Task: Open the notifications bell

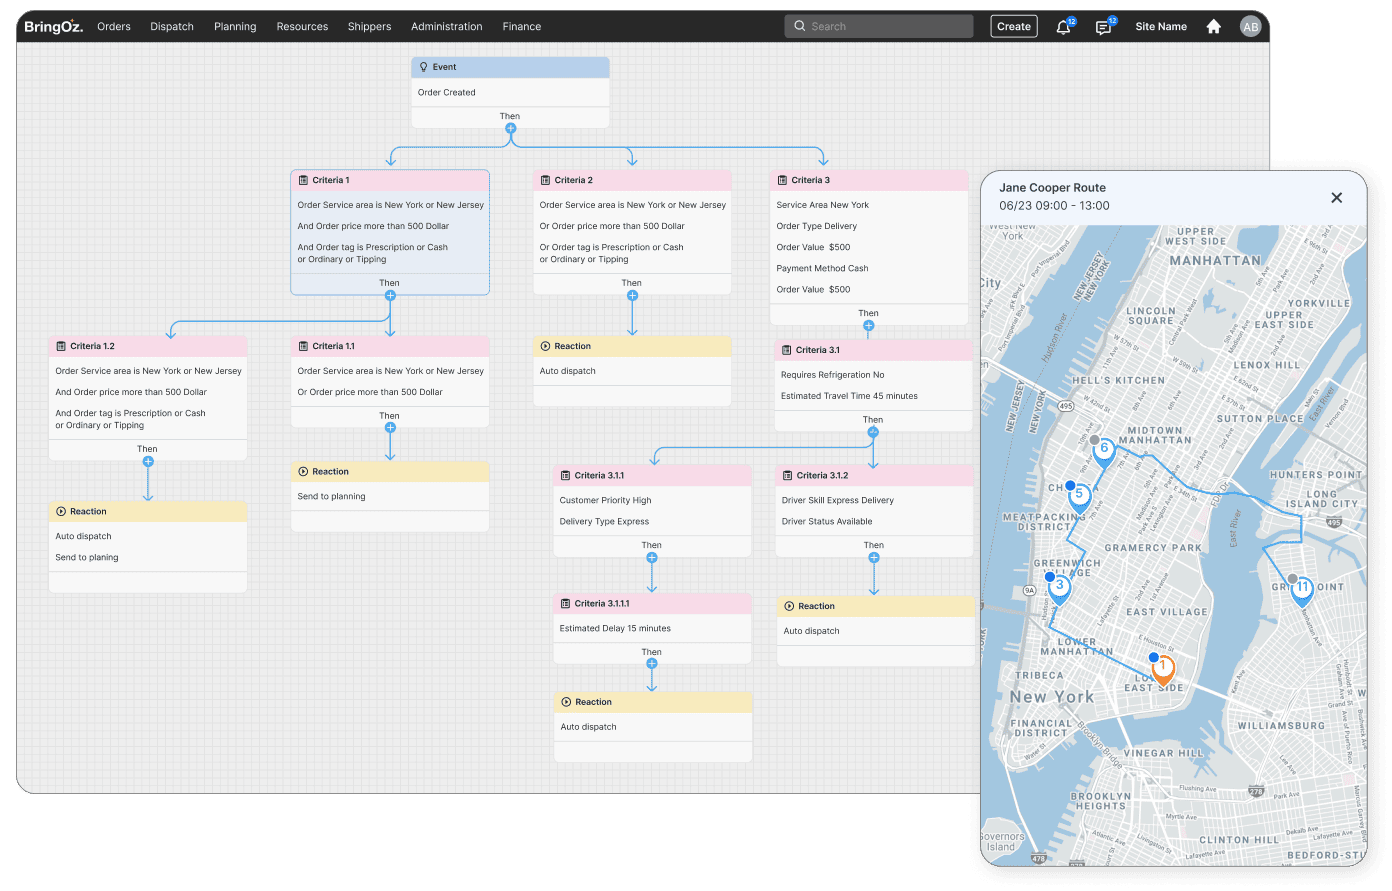Action: click(x=1063, y=27)
